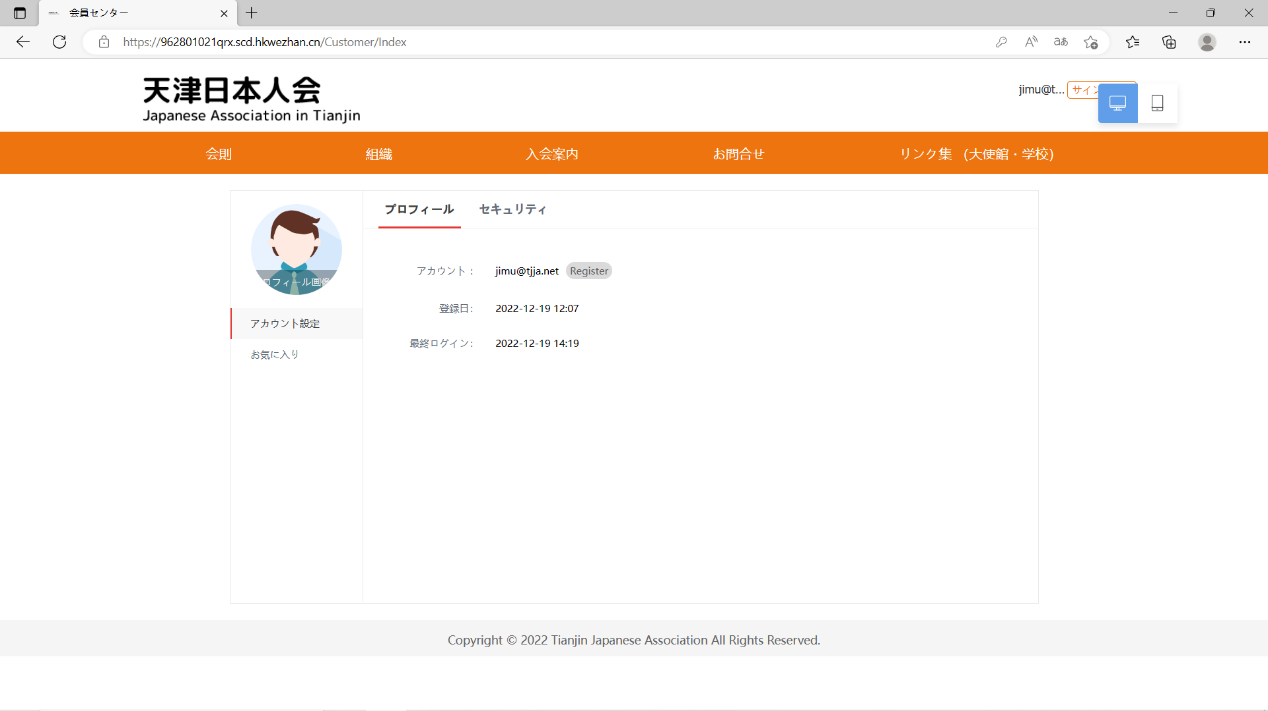Open the translate page icon
The height and width of the screenshot is (711, 1268).
click(x=1061, y=42)
